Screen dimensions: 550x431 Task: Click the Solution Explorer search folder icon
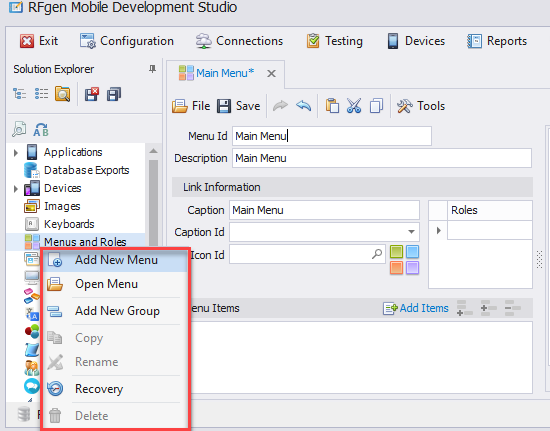click(x=62, y=94)
